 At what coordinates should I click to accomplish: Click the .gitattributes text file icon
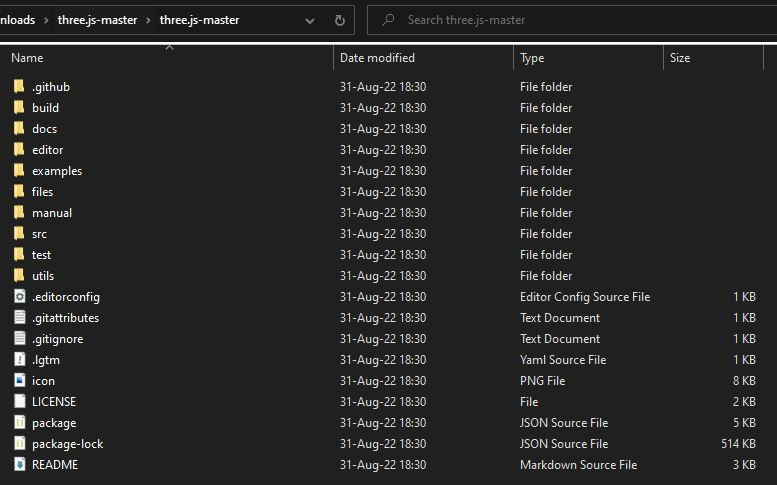point(19,318)
